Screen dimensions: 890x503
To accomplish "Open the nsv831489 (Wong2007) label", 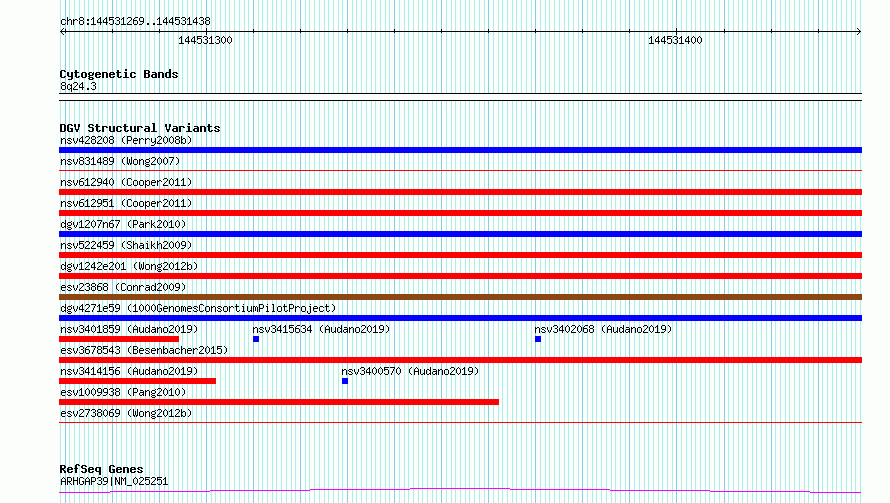I will pyautogui.click(x=120, y=161).
